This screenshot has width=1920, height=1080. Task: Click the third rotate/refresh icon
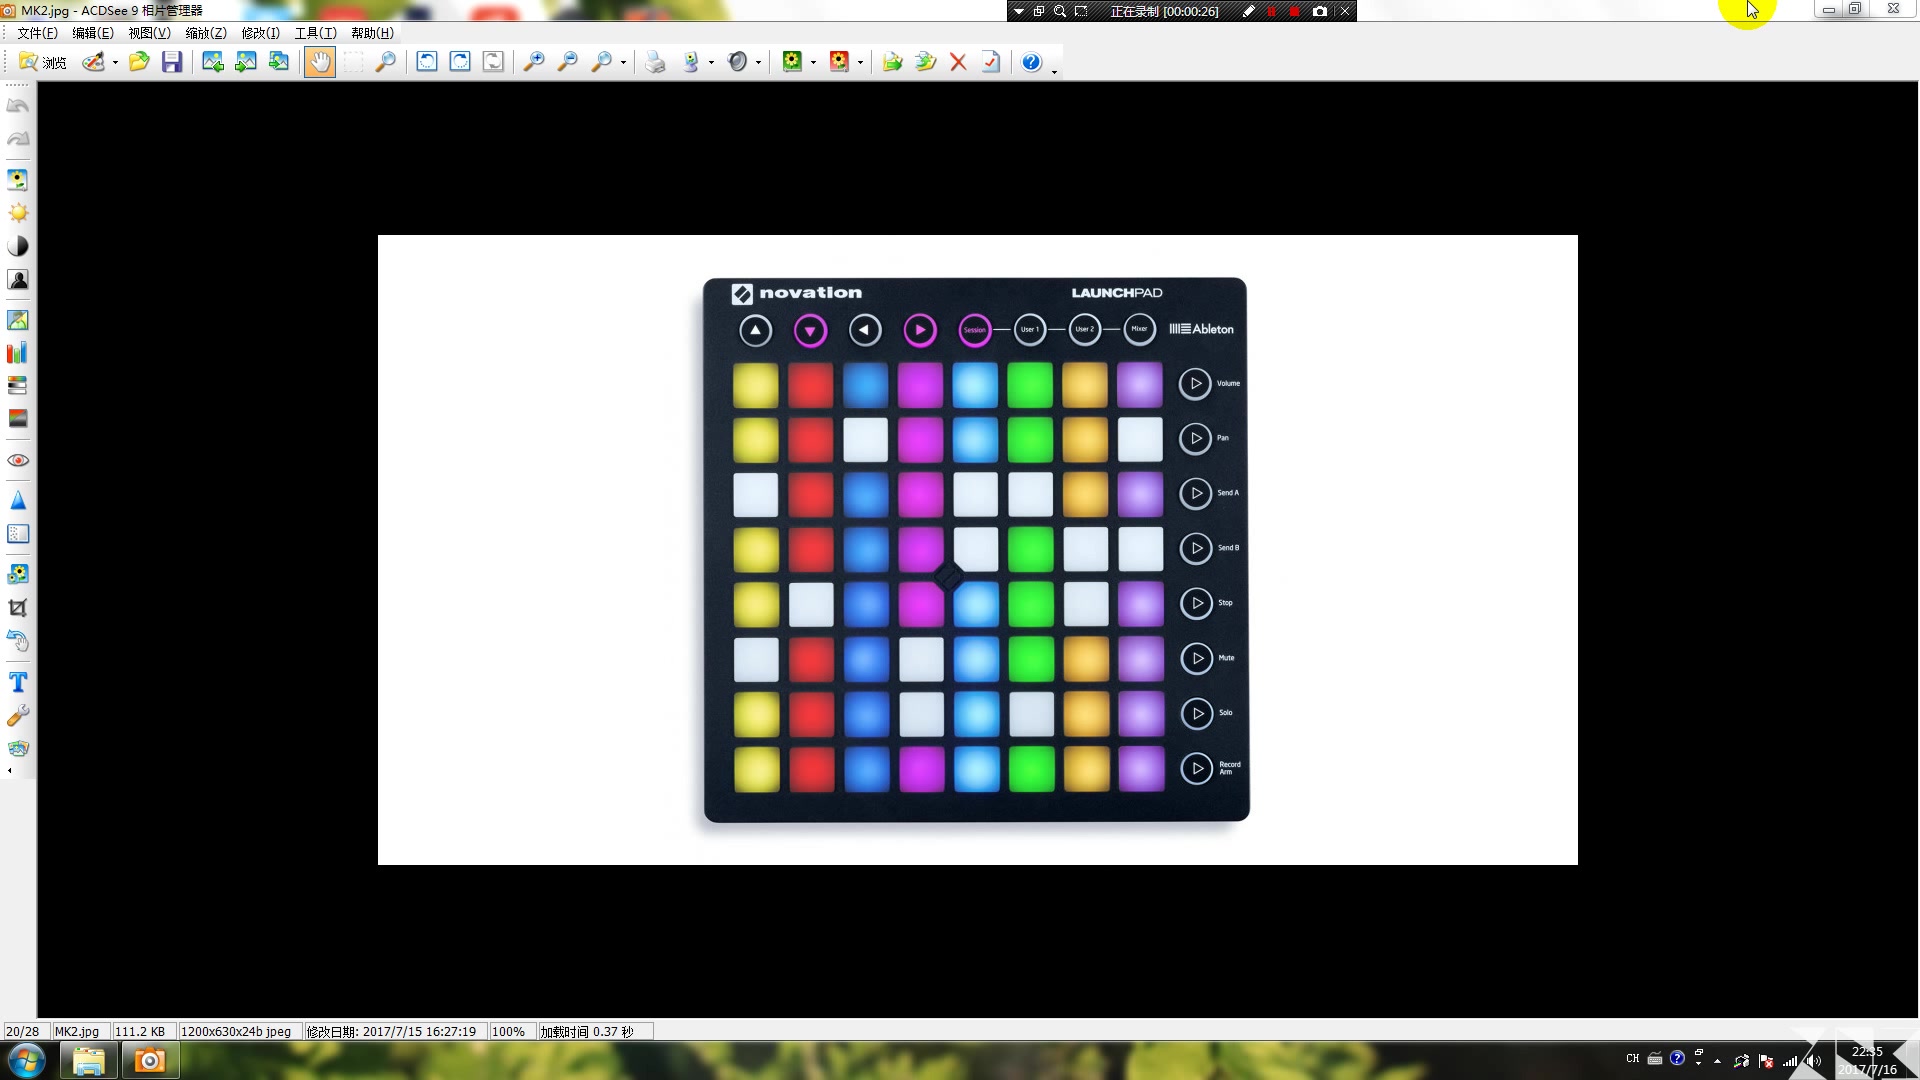(x=493, y=62)
